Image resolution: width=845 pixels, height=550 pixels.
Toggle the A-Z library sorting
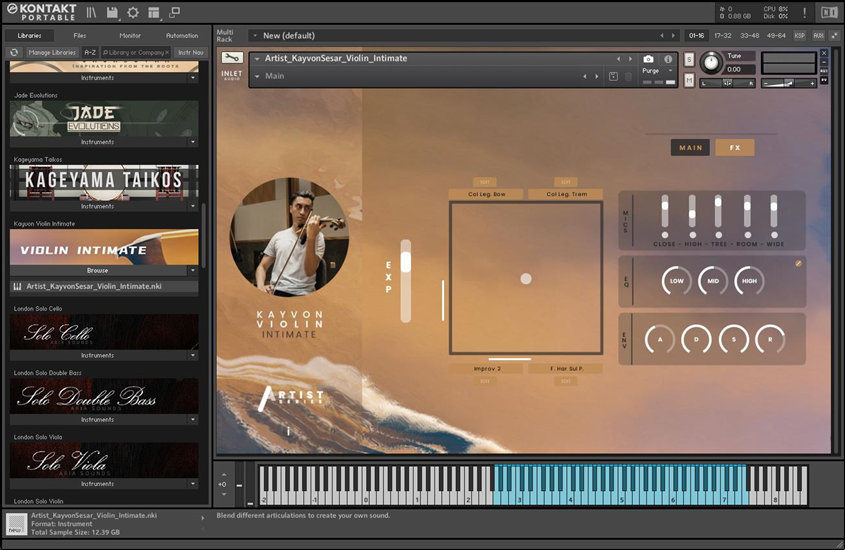click(90, 52)
